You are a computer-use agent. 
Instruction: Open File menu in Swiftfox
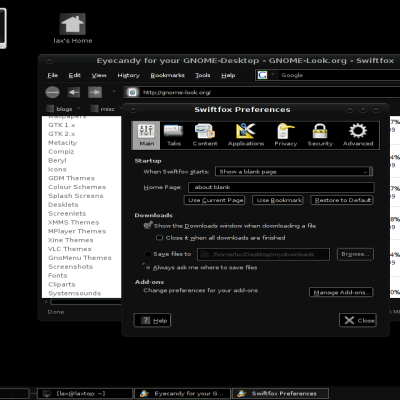pos(52,75)
